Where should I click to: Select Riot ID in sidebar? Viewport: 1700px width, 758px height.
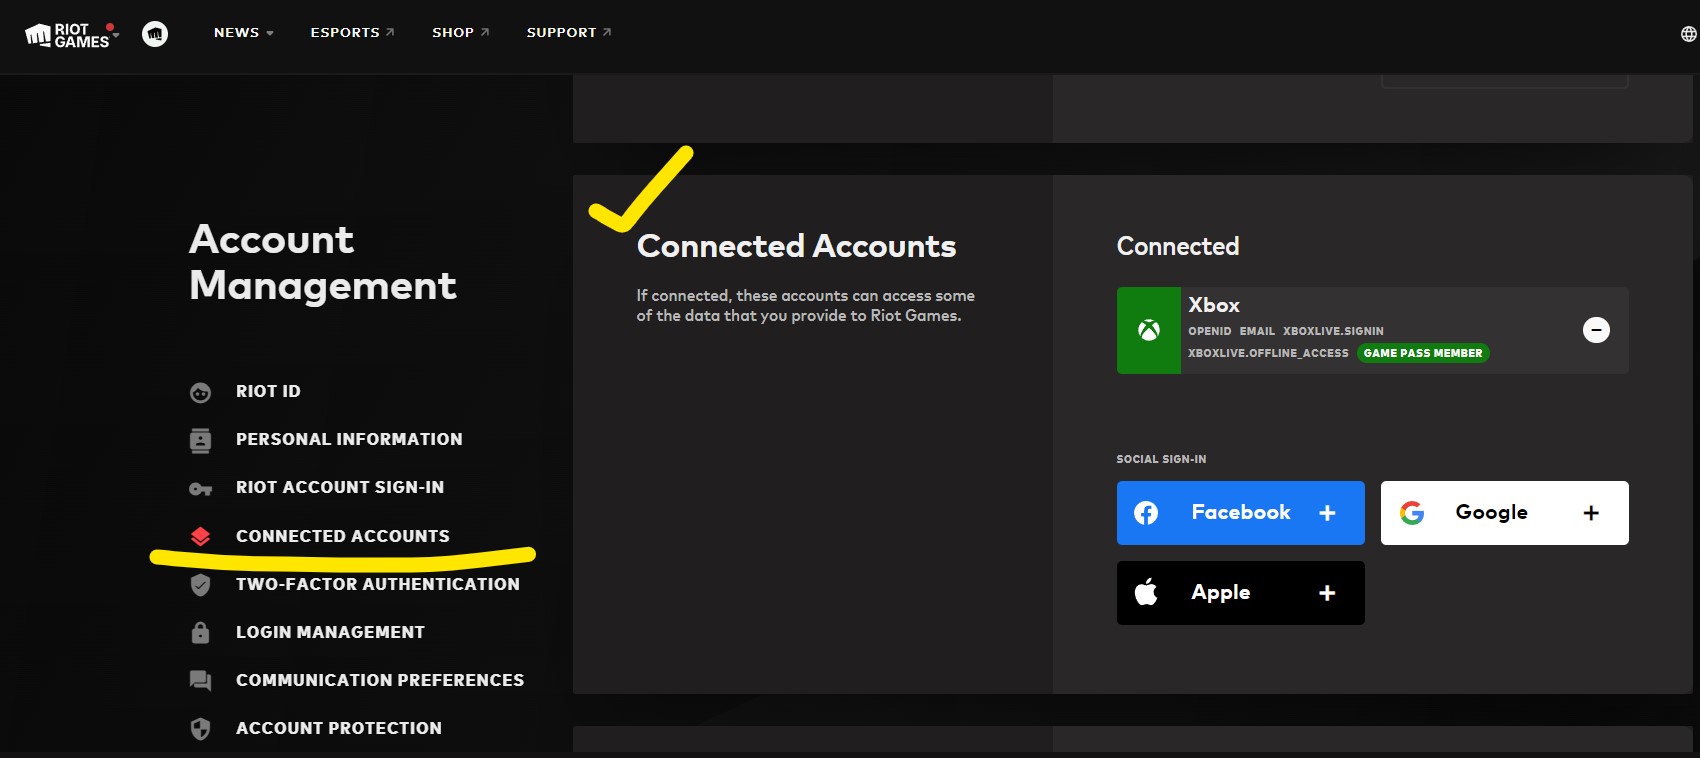pyautogui.click(x=268, y=391)
